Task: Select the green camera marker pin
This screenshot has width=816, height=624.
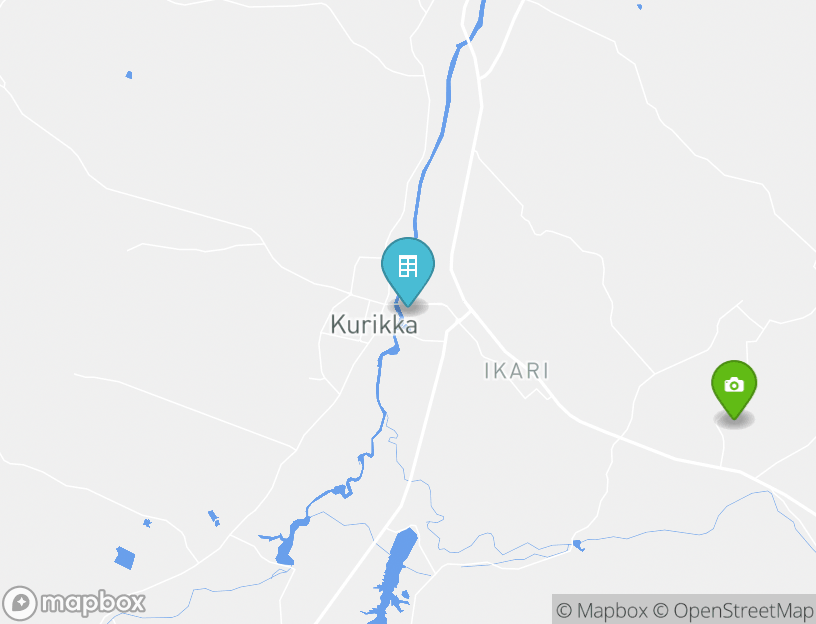Action: (734, 386)
